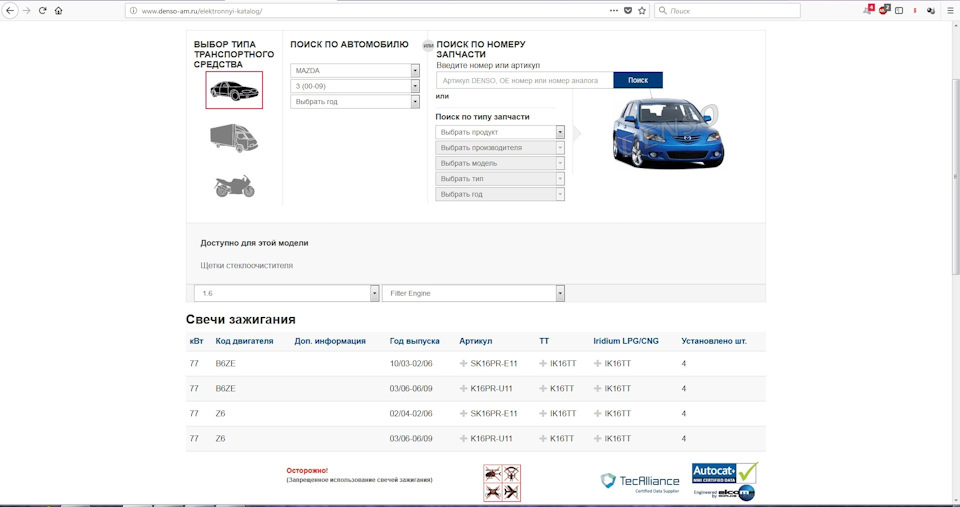Screen dimensions: 960x507
Task: Click the 'Iridium LPG/CNG' column header
Action: pyautogui.click(x=626, y=341)
